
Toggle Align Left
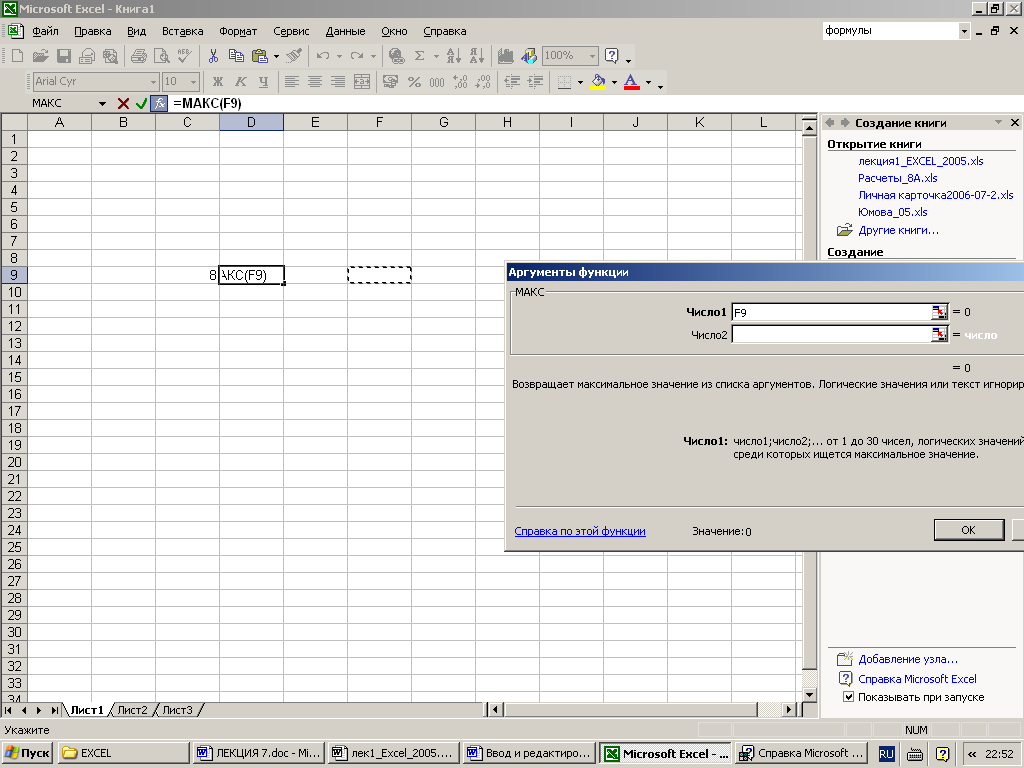291,82
